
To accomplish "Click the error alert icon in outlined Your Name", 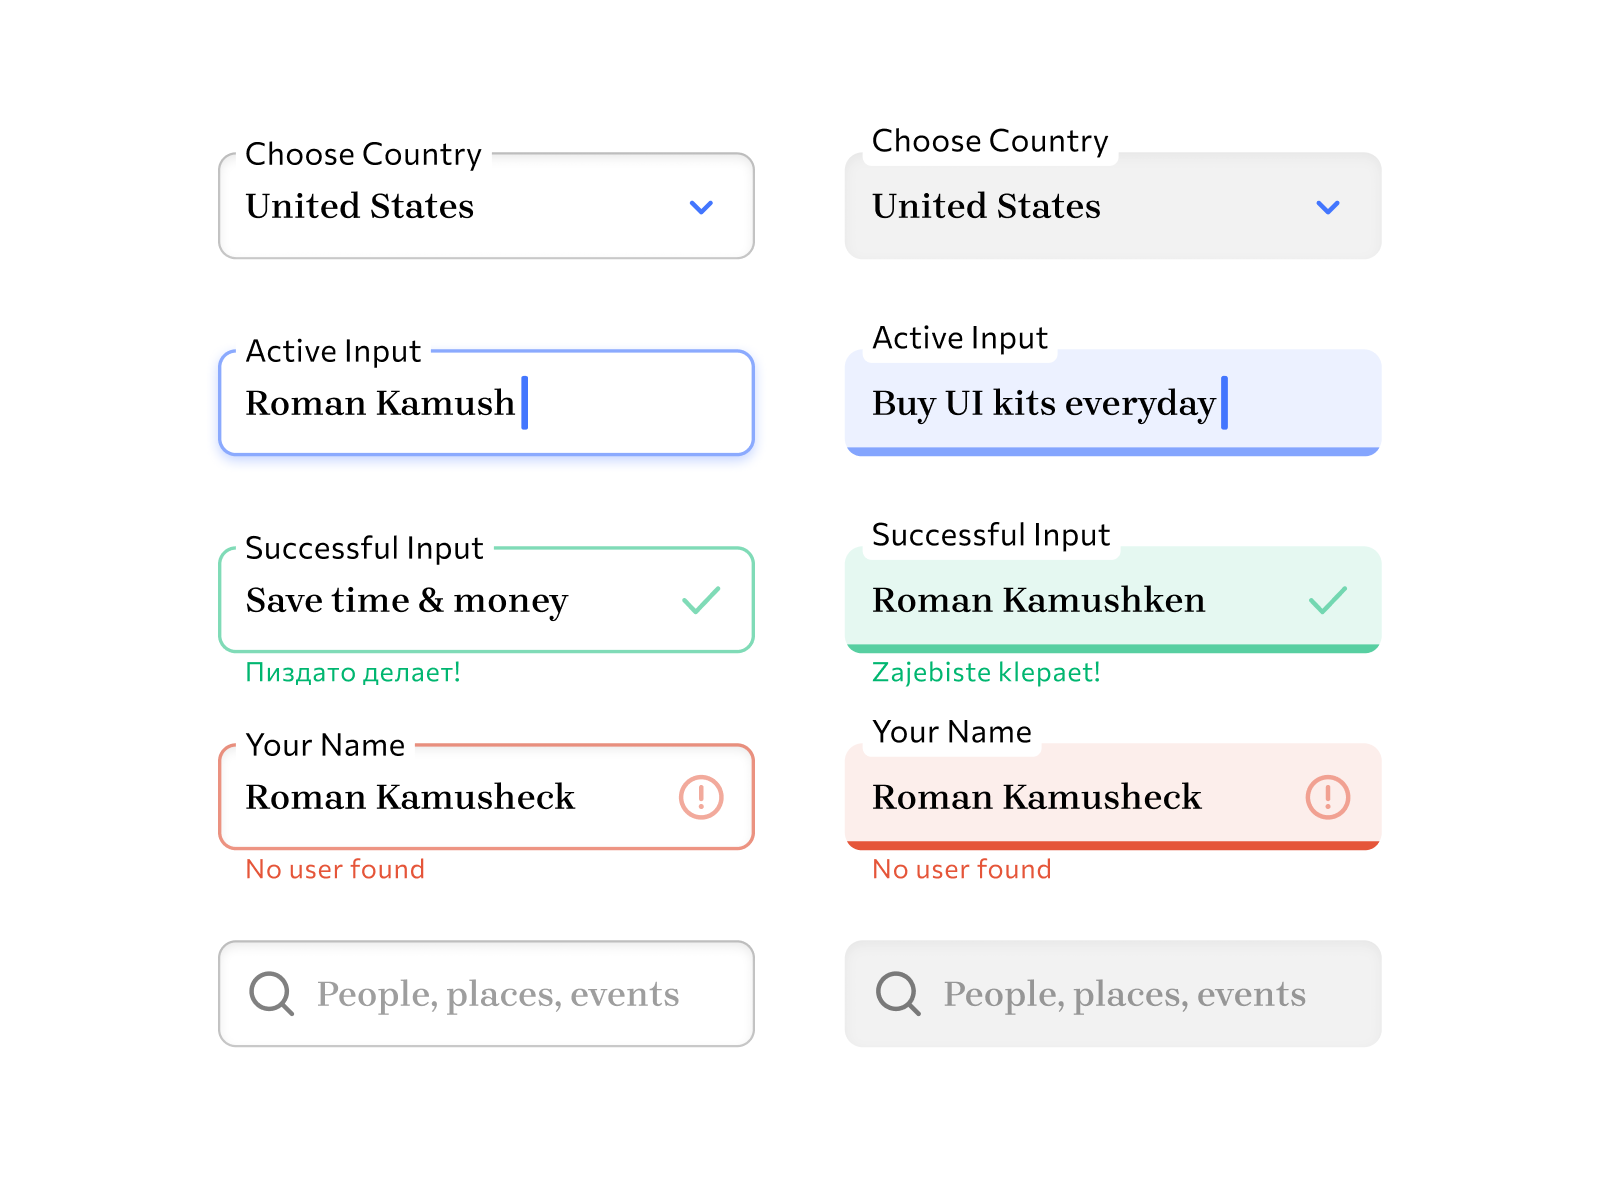I will point(701,797).
